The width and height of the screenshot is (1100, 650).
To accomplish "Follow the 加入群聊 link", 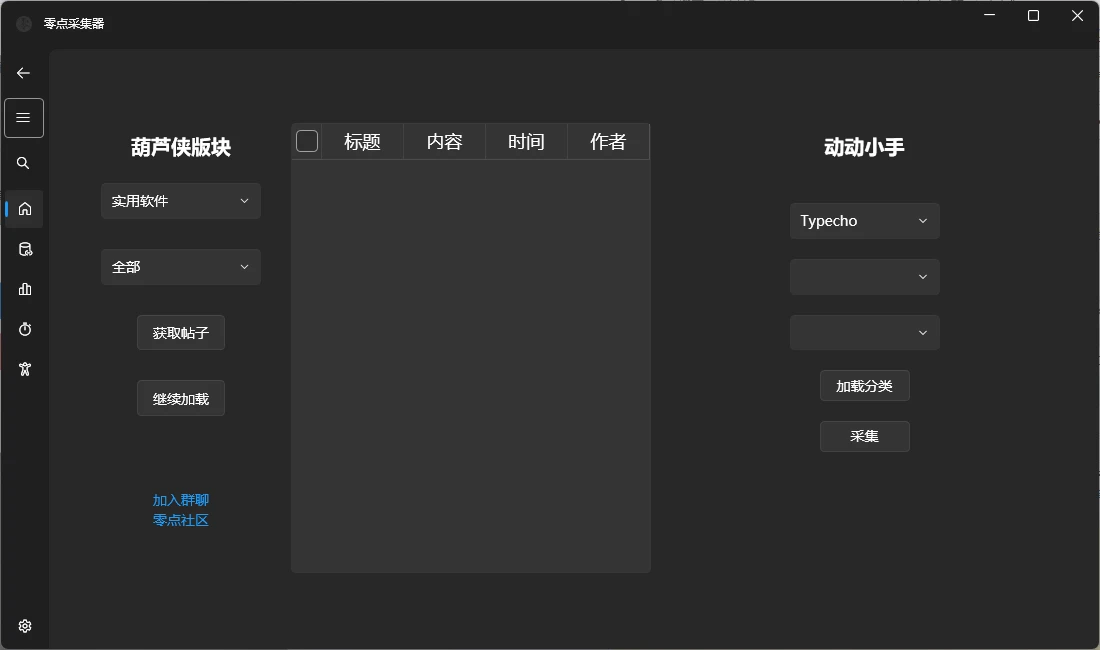I will (x=181, y=500).
